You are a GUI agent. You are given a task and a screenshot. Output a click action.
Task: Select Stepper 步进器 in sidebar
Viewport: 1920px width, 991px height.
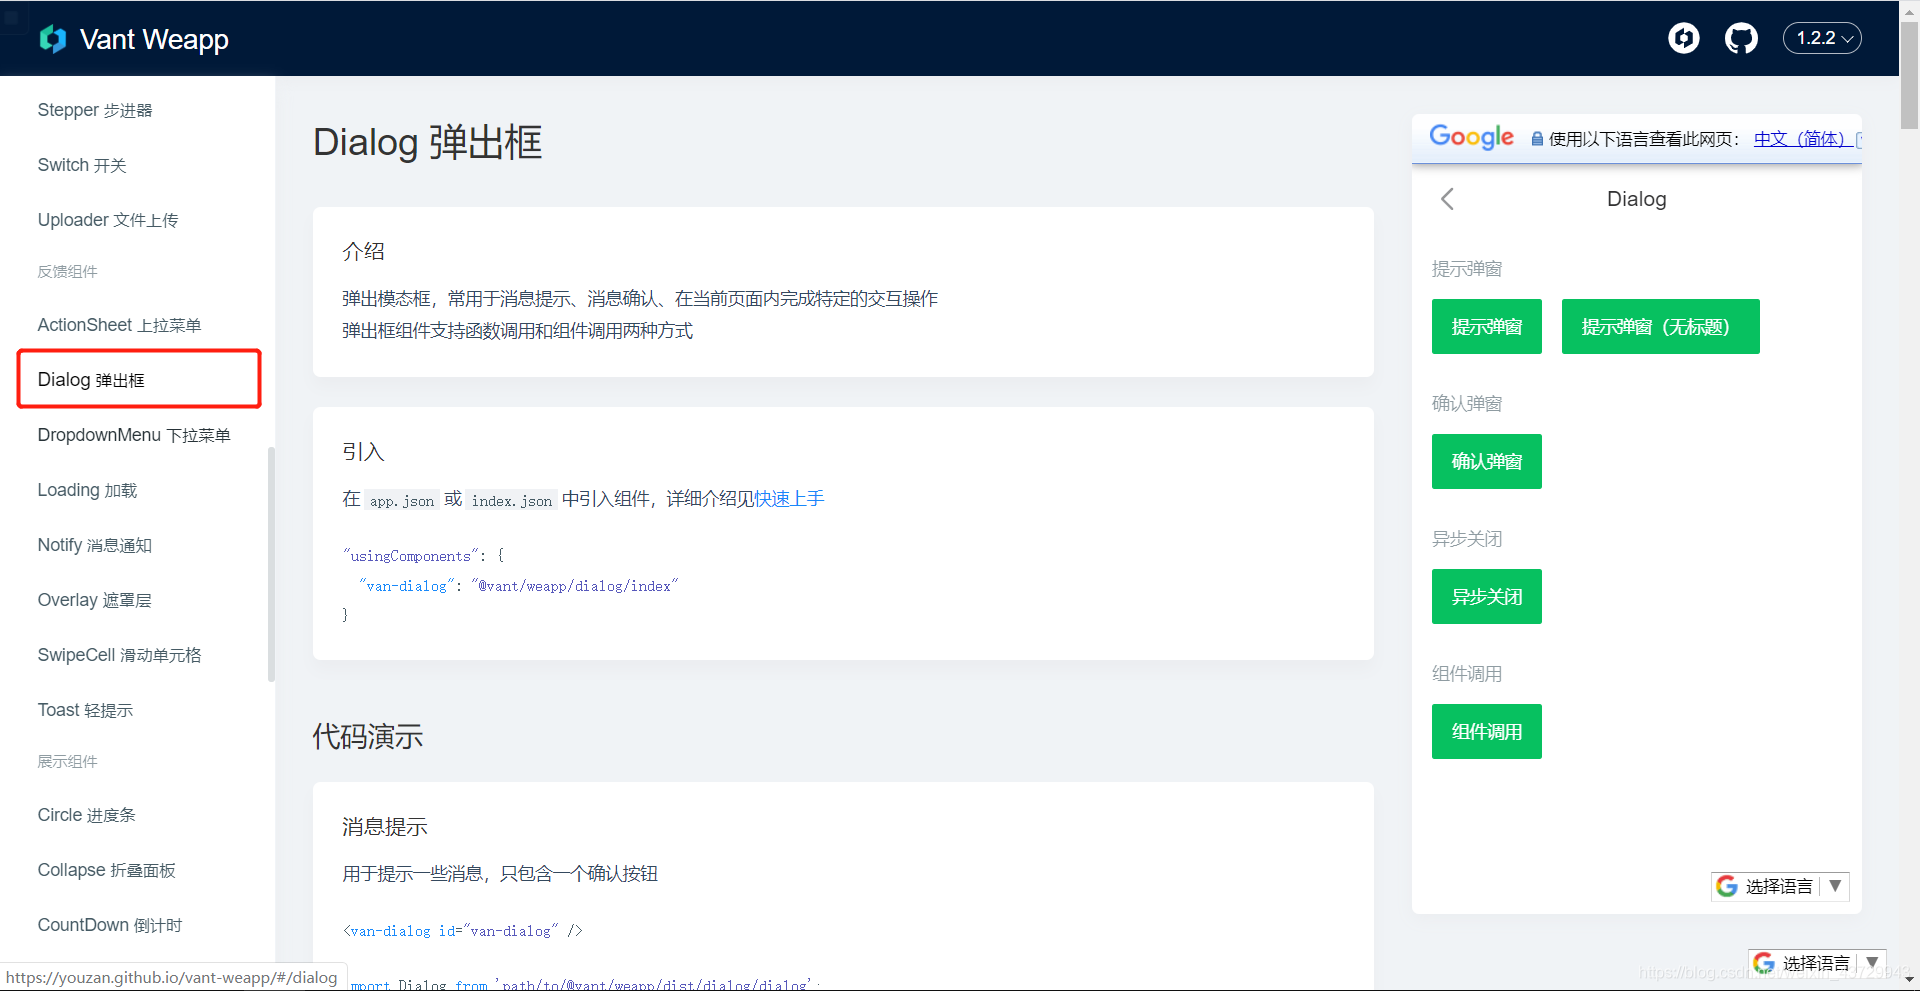95,110
